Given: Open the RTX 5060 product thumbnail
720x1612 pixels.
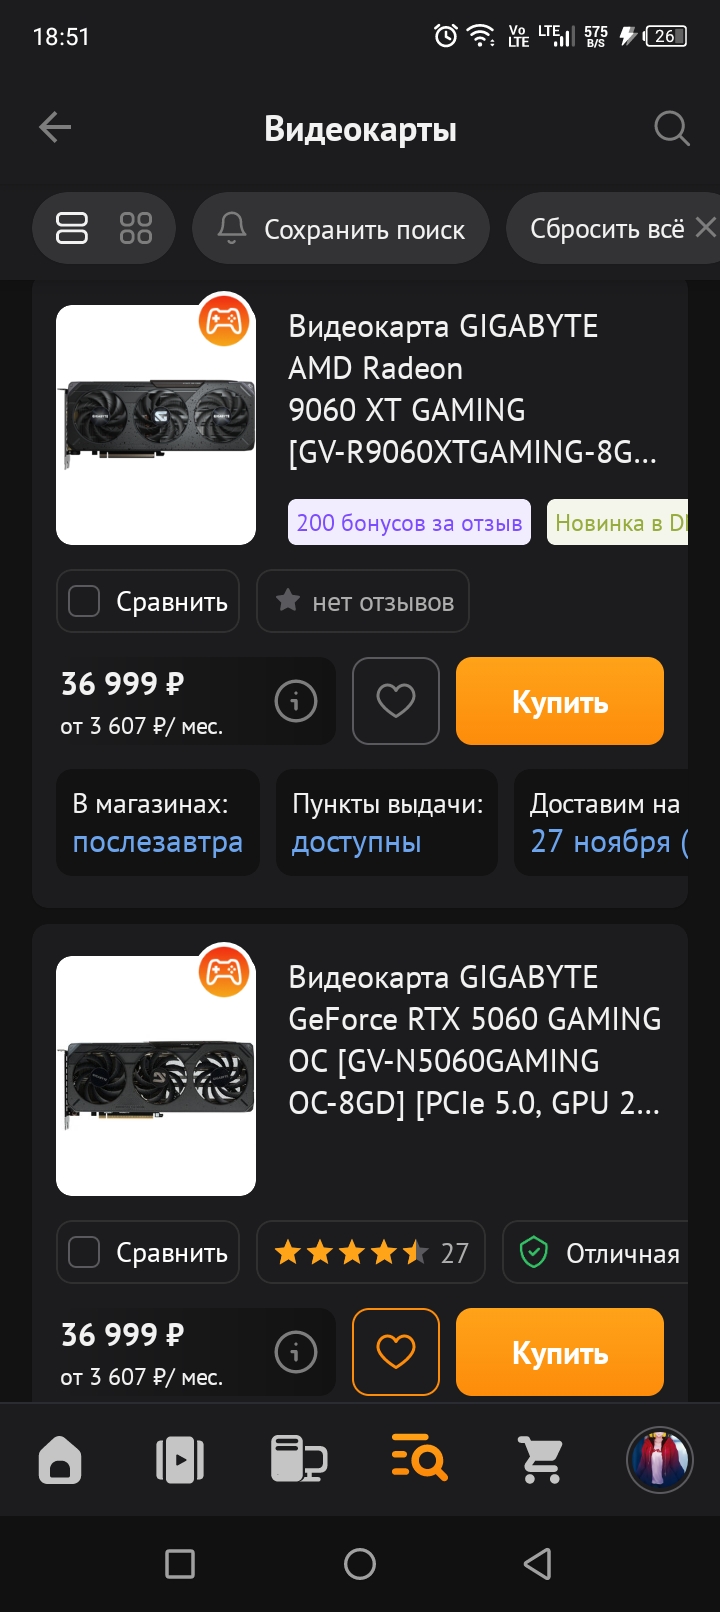Looking at the screenshot, I should click(156, 1076).
